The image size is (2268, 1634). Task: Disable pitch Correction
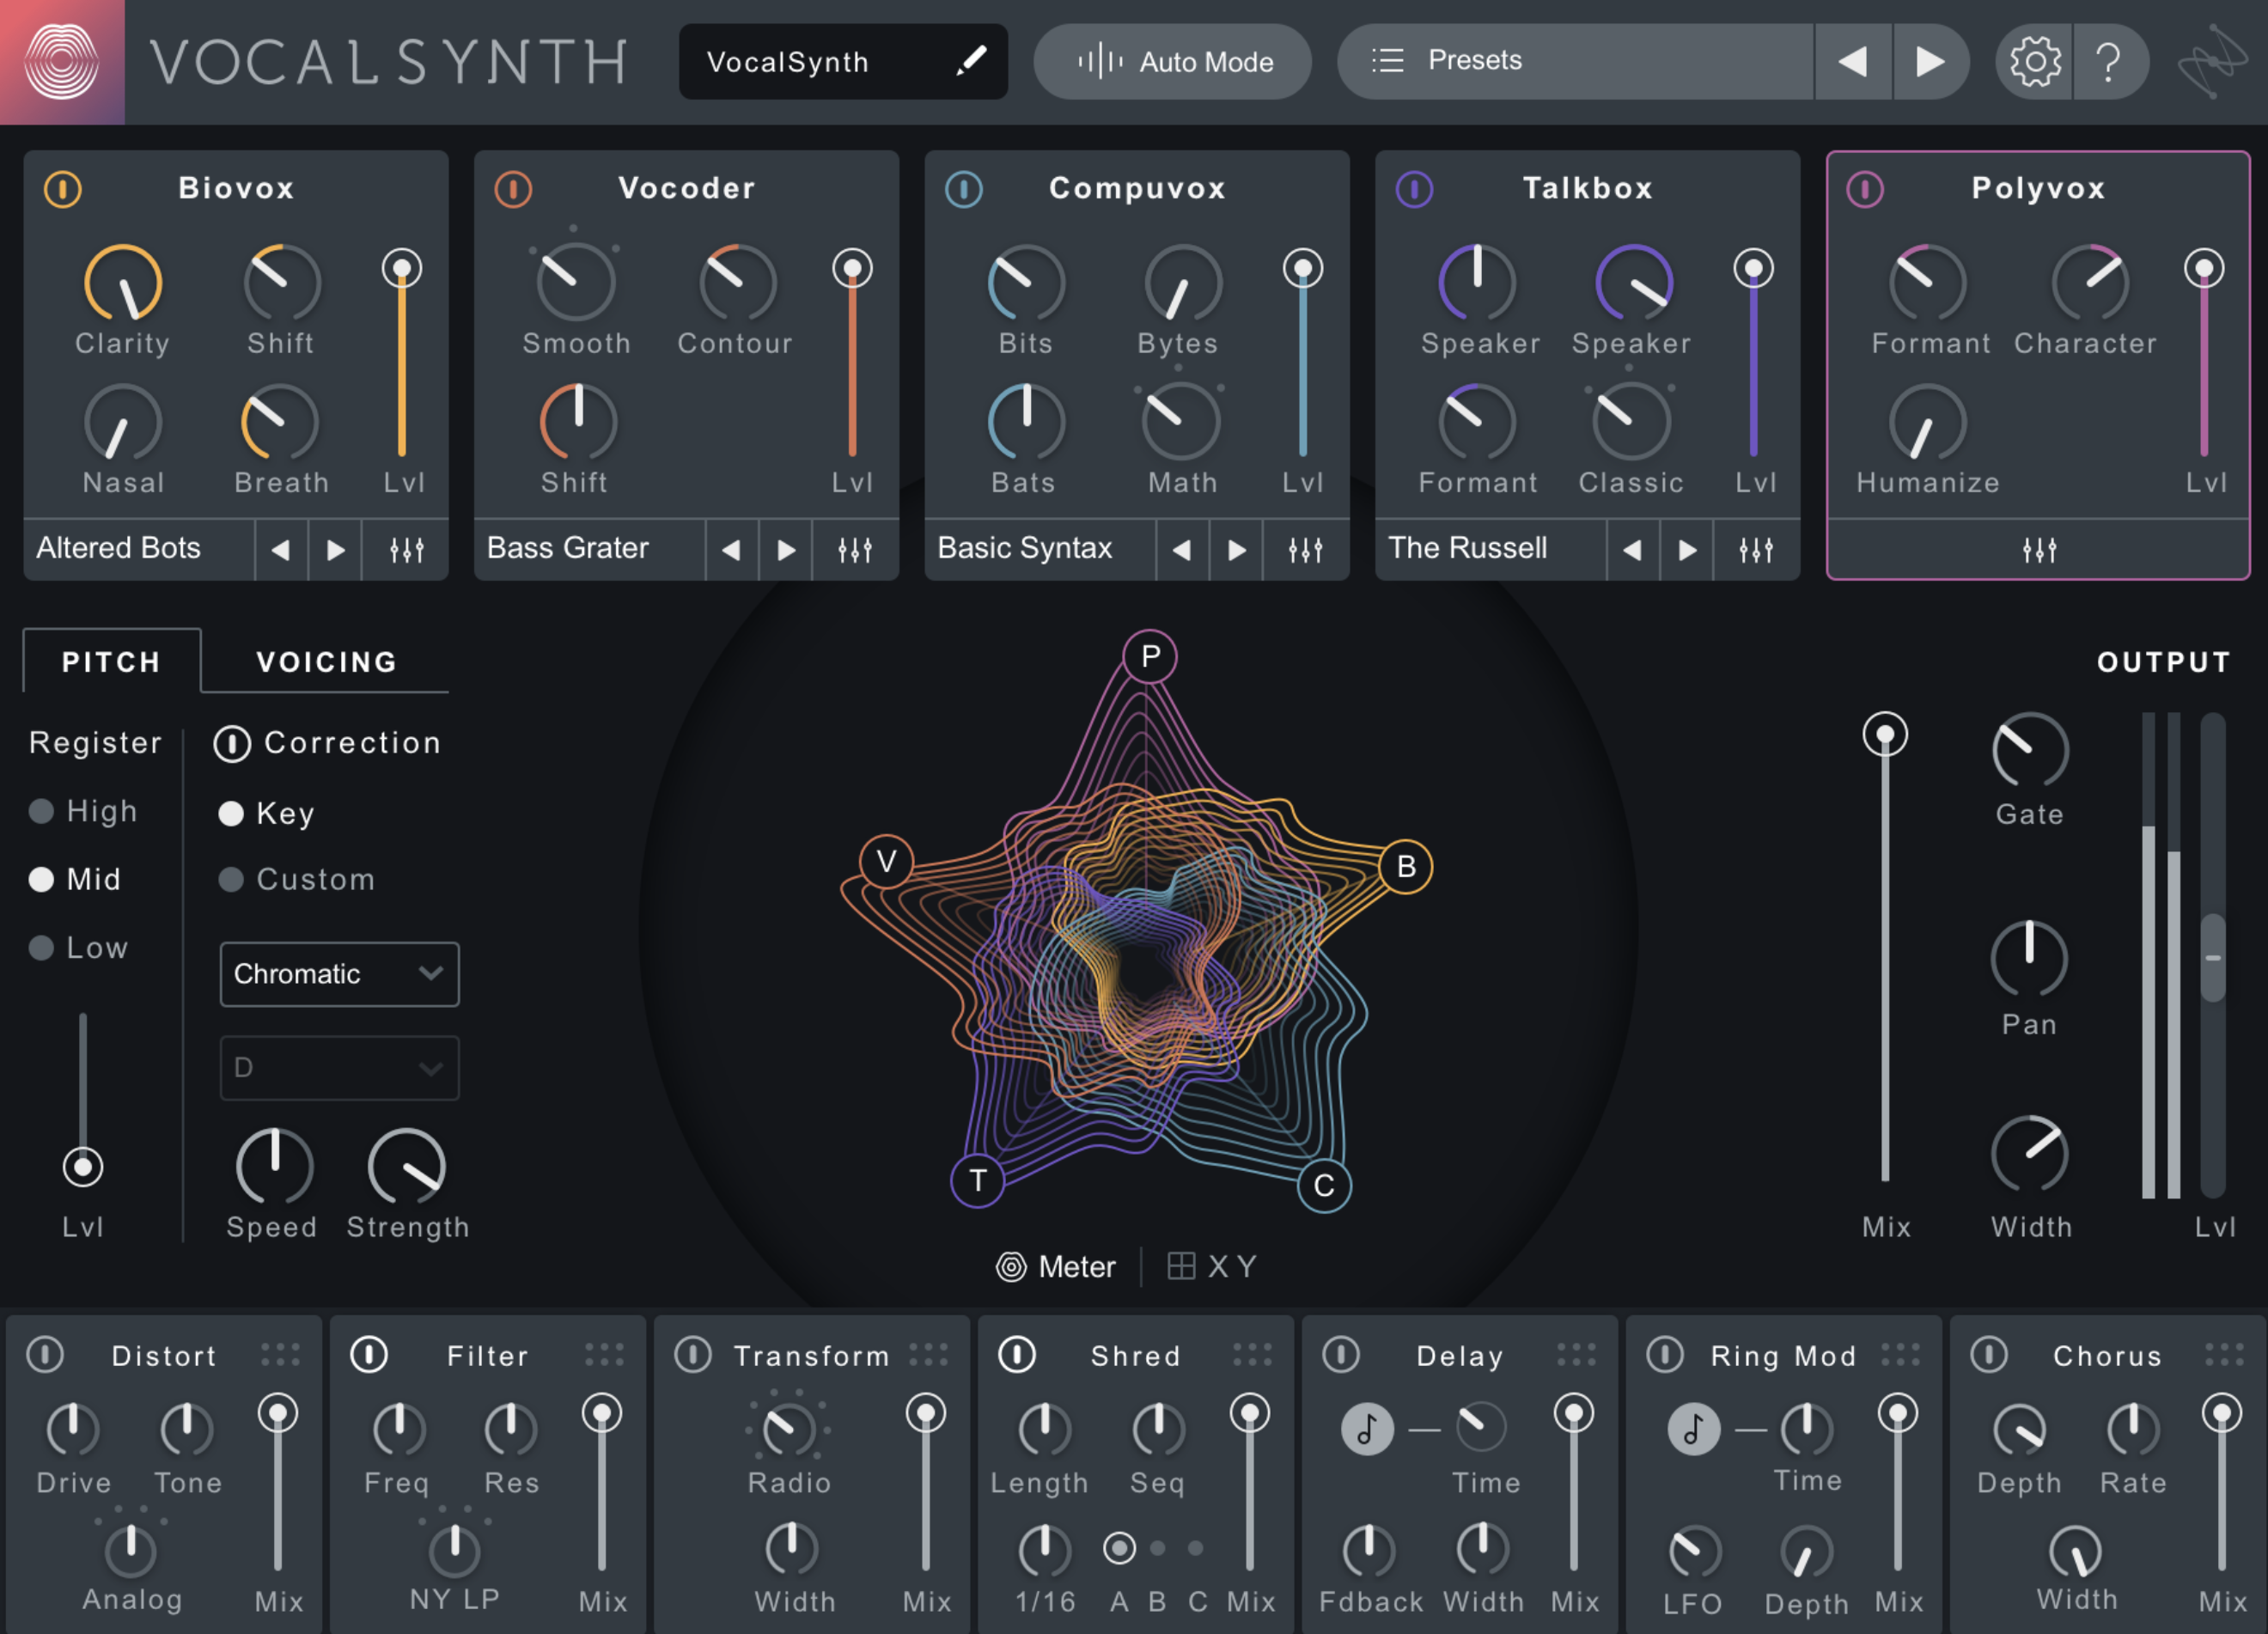pos(233,742)
